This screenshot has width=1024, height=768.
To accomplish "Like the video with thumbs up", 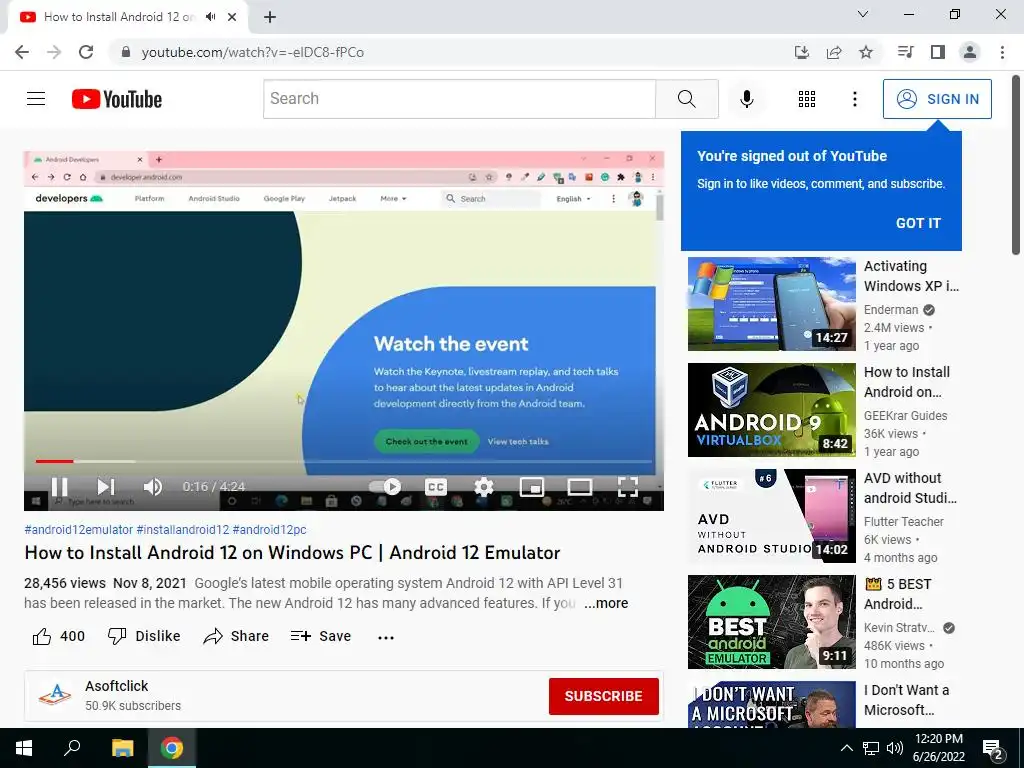I will tap(59, 636).
